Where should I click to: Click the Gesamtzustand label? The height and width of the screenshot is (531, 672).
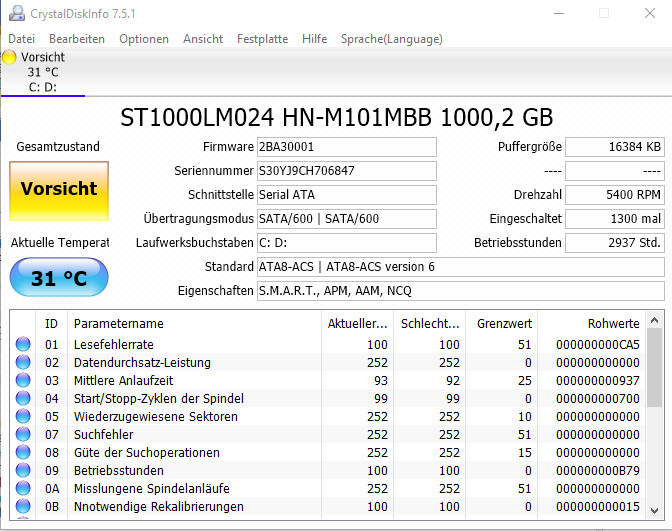[58, 147]
